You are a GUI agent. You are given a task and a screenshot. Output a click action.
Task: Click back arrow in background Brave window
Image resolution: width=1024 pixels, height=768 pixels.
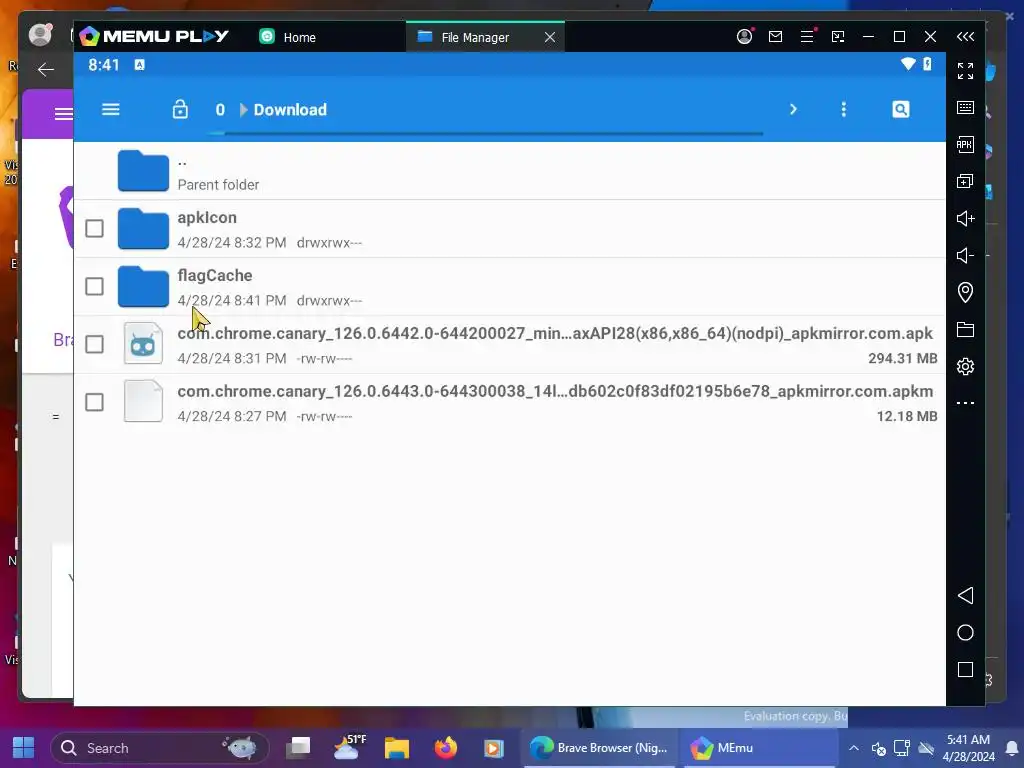coord(46,69)
